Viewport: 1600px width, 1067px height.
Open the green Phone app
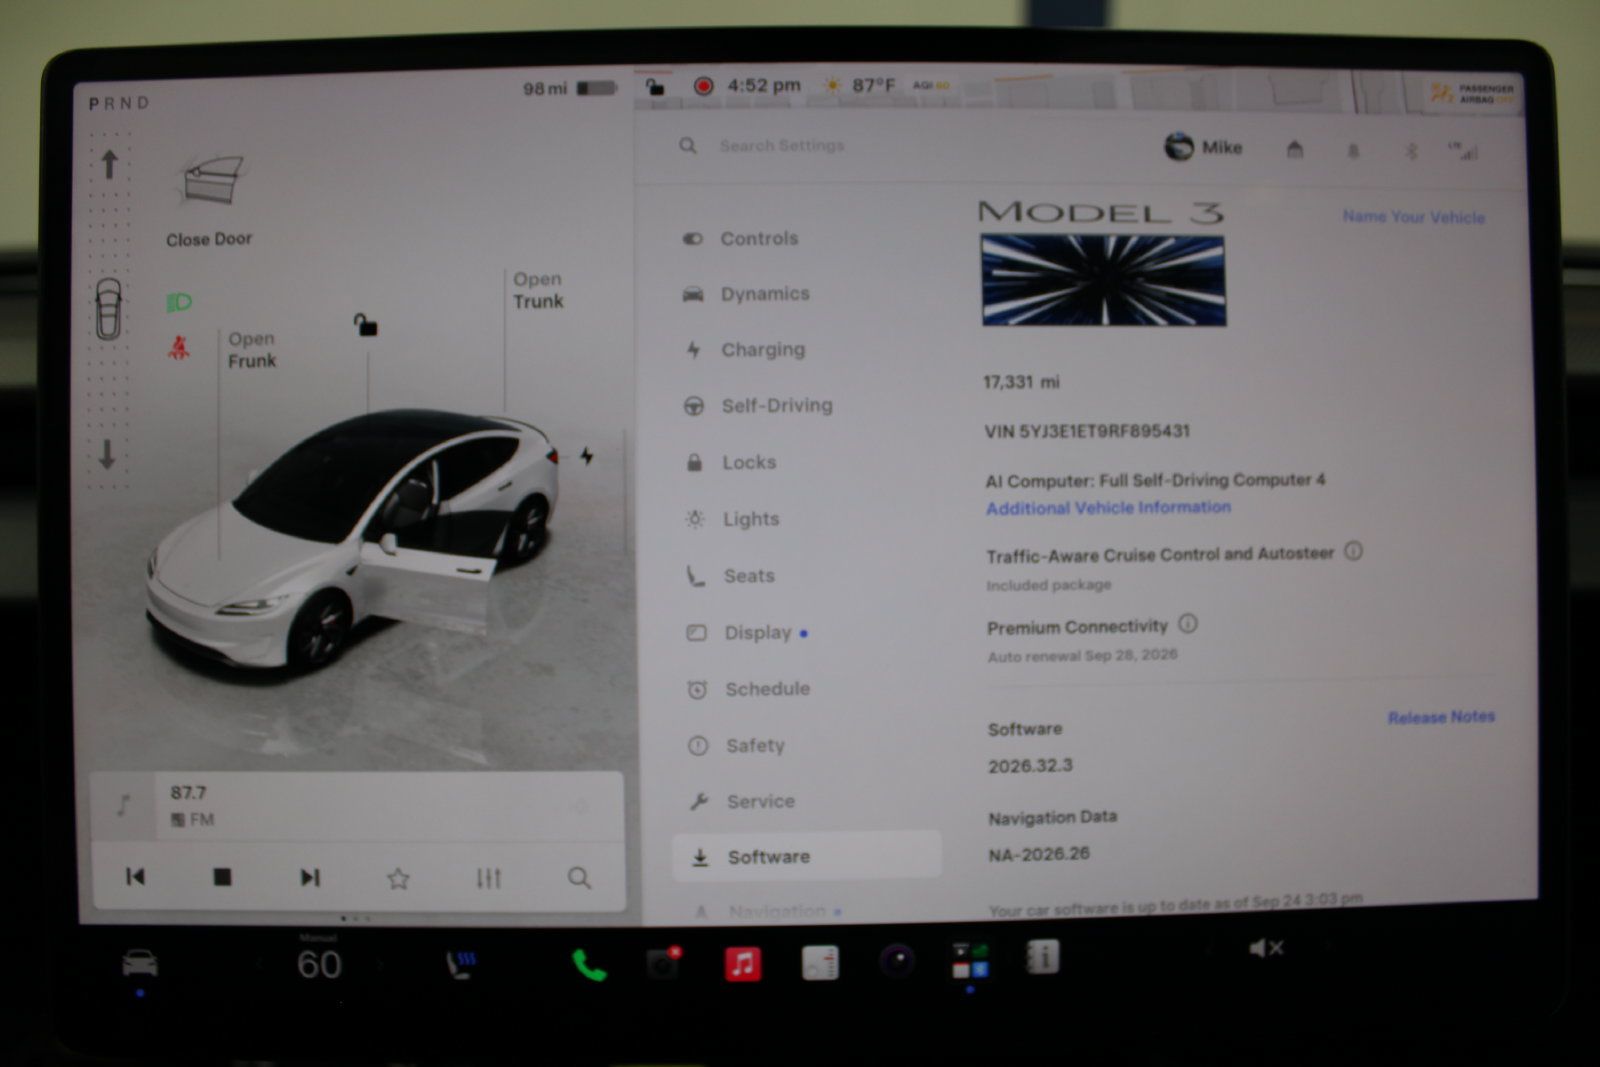[x=589, y=965]
